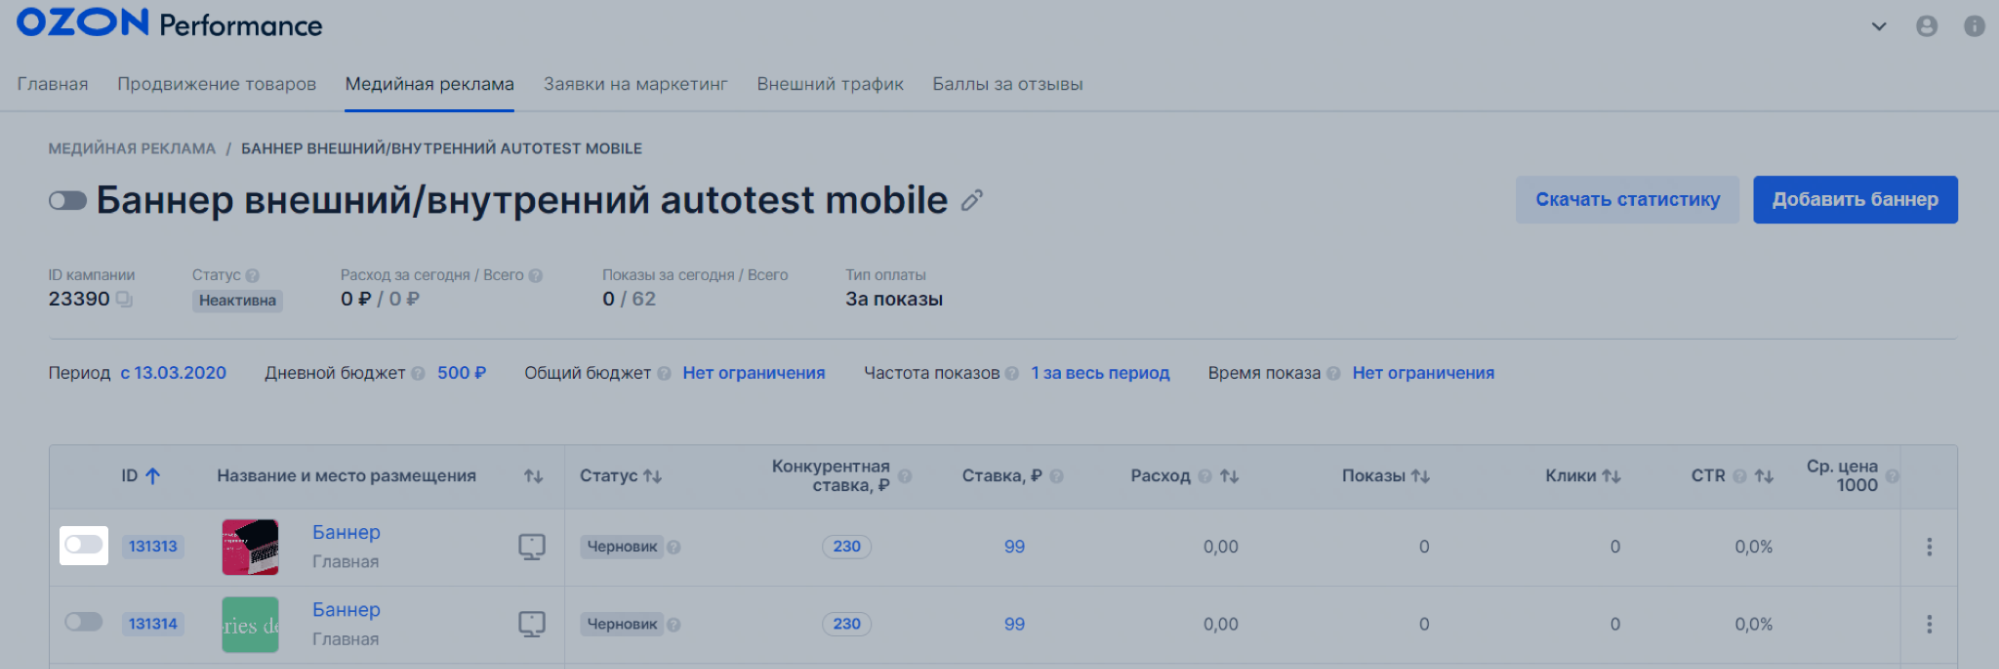Image resolution: width=1999 pixels, height=669 pixels.
Task: Edit bid 99 in row 131314
Action: 1014,623
